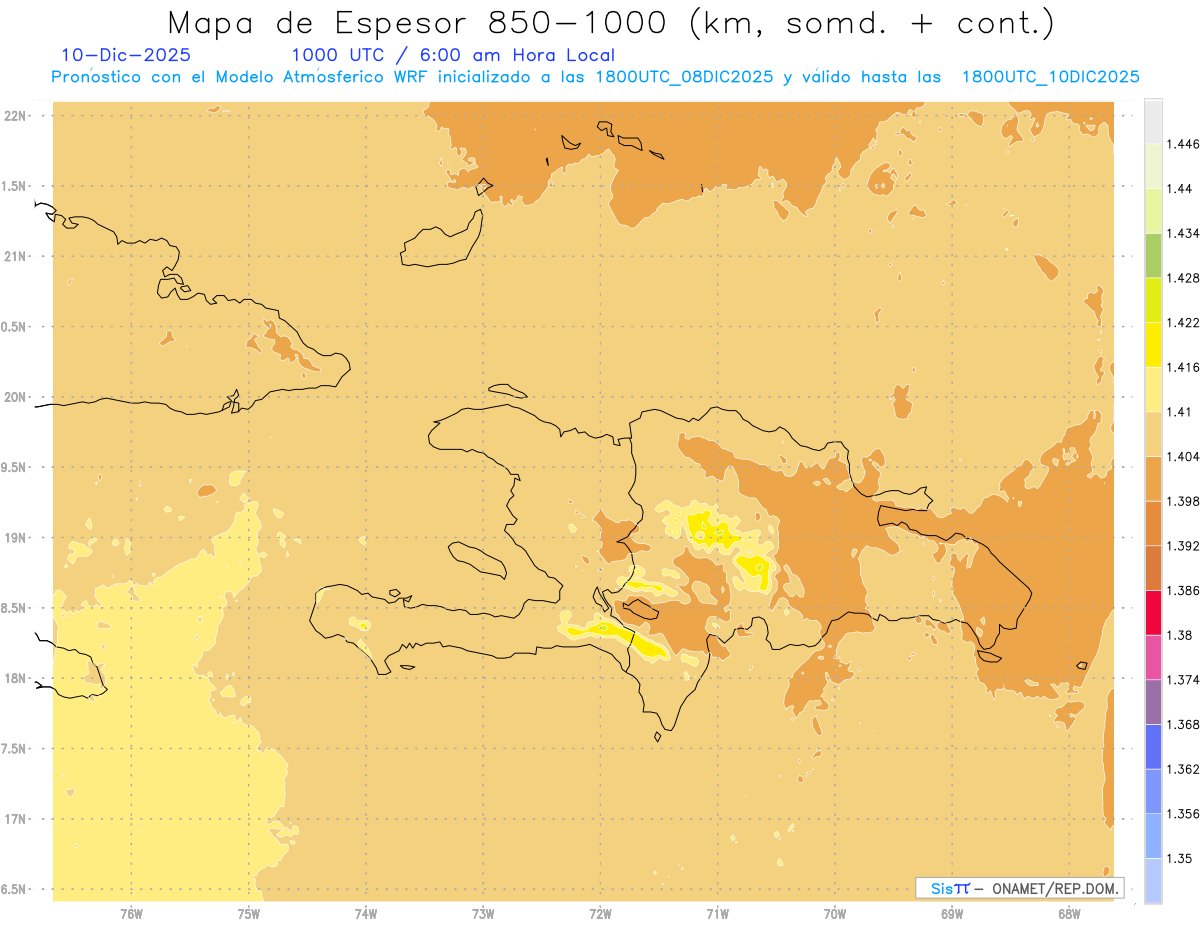Click the light blue colorbar segment between 1.35 and 1.356
Image resolution: width=1200 pixels, height=927 pixels.
coord(1153,836)
